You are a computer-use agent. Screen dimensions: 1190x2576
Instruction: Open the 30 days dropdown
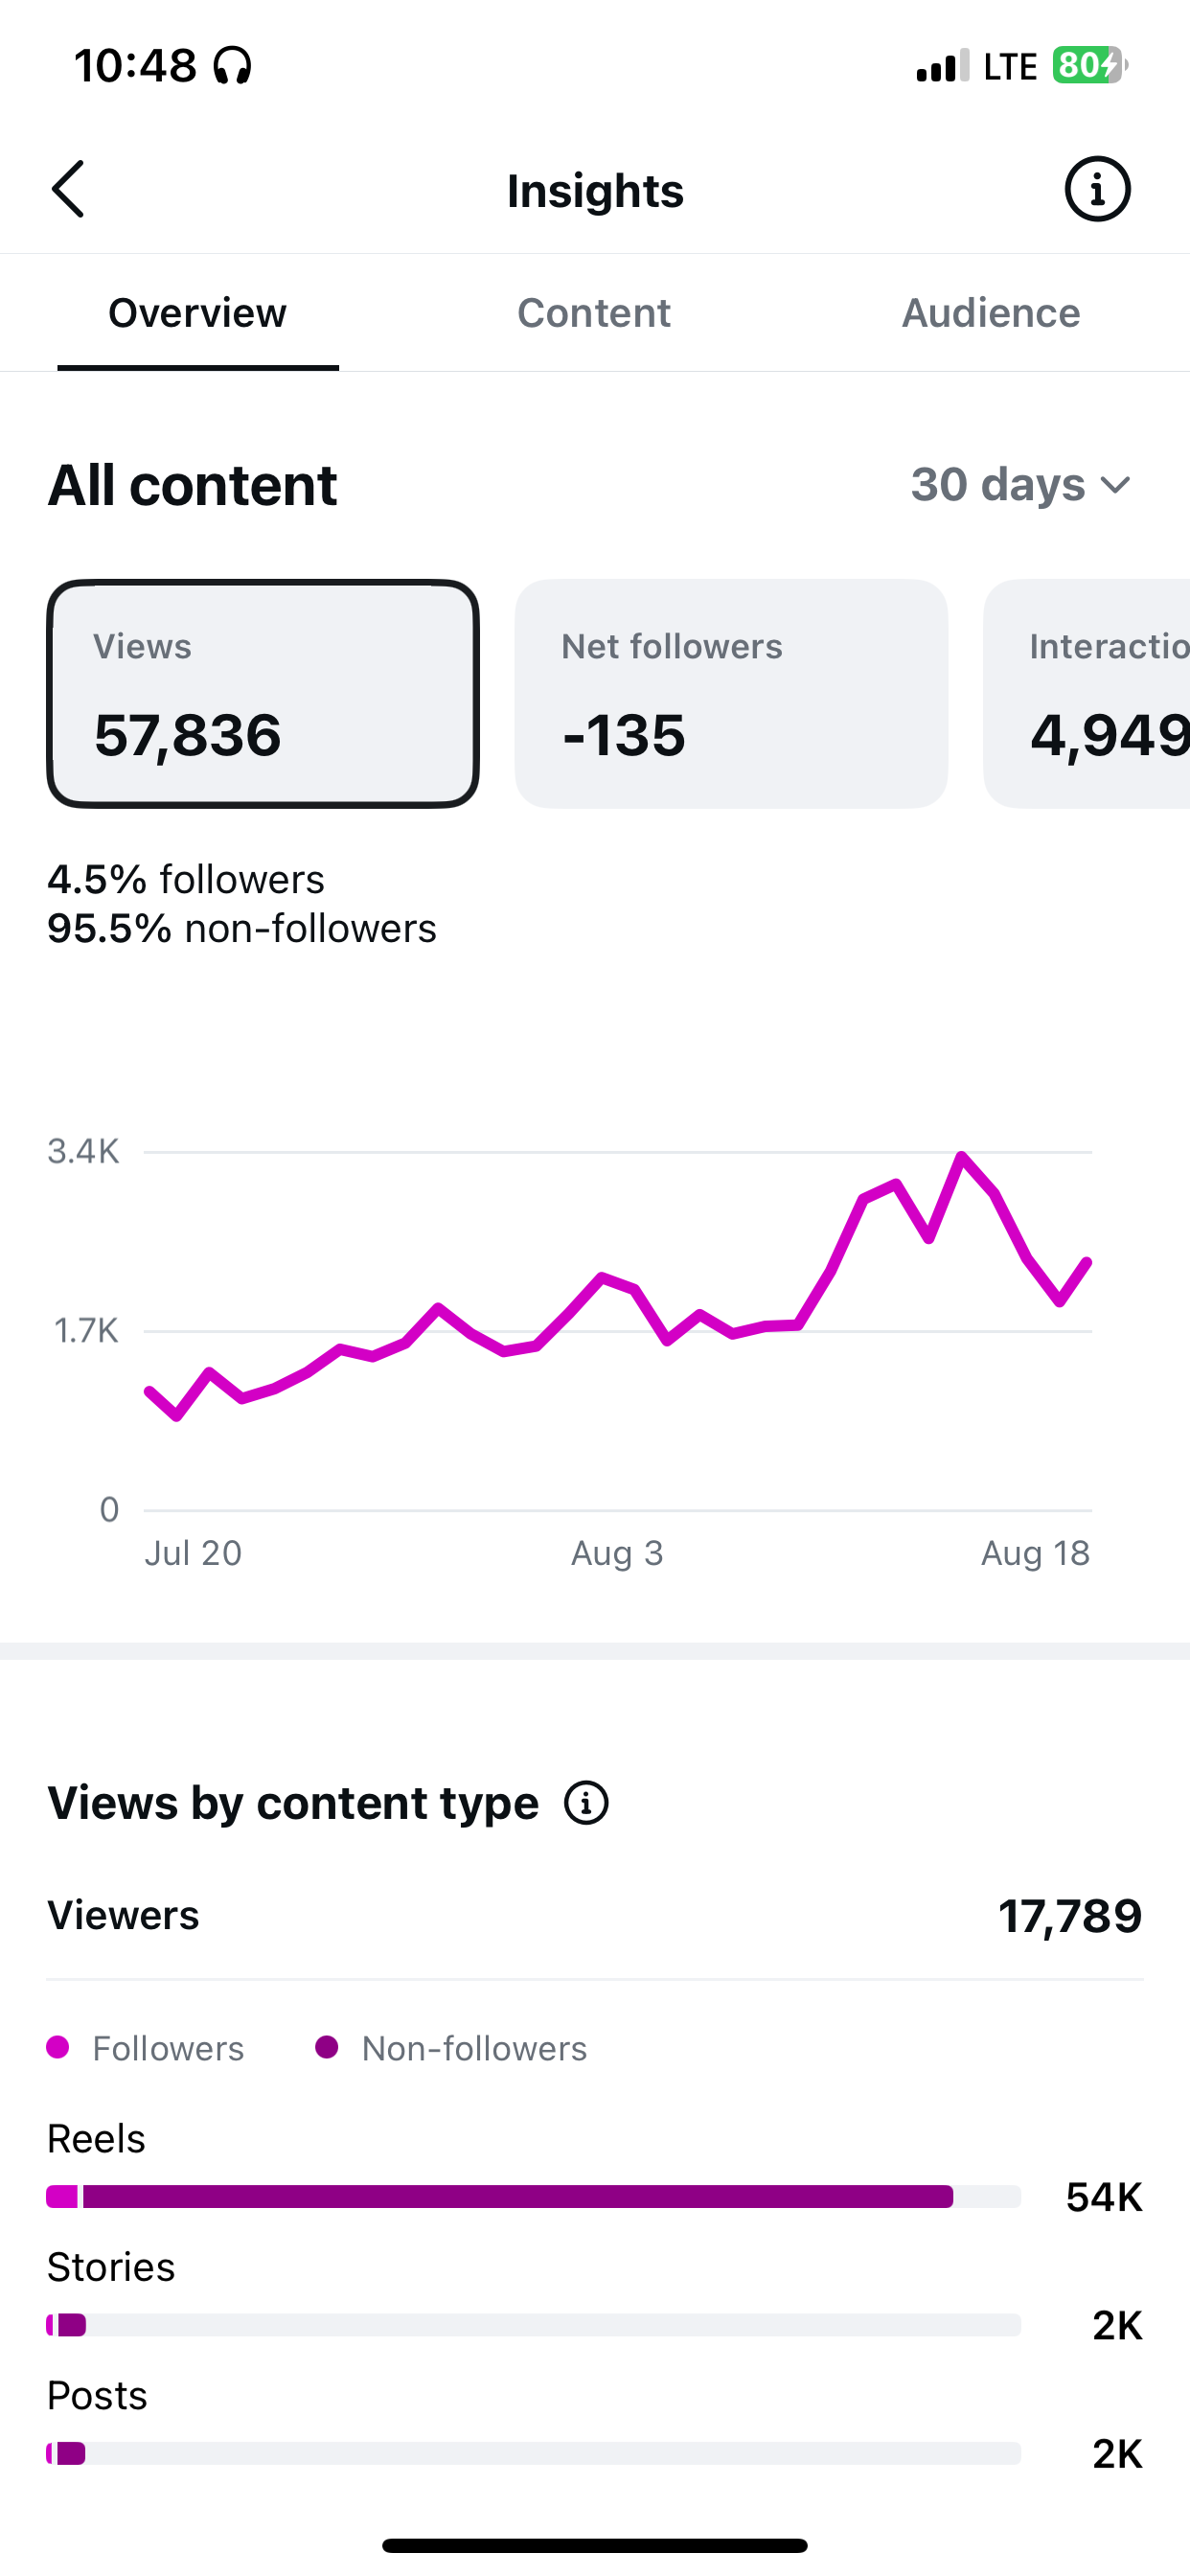(1021, 484)
